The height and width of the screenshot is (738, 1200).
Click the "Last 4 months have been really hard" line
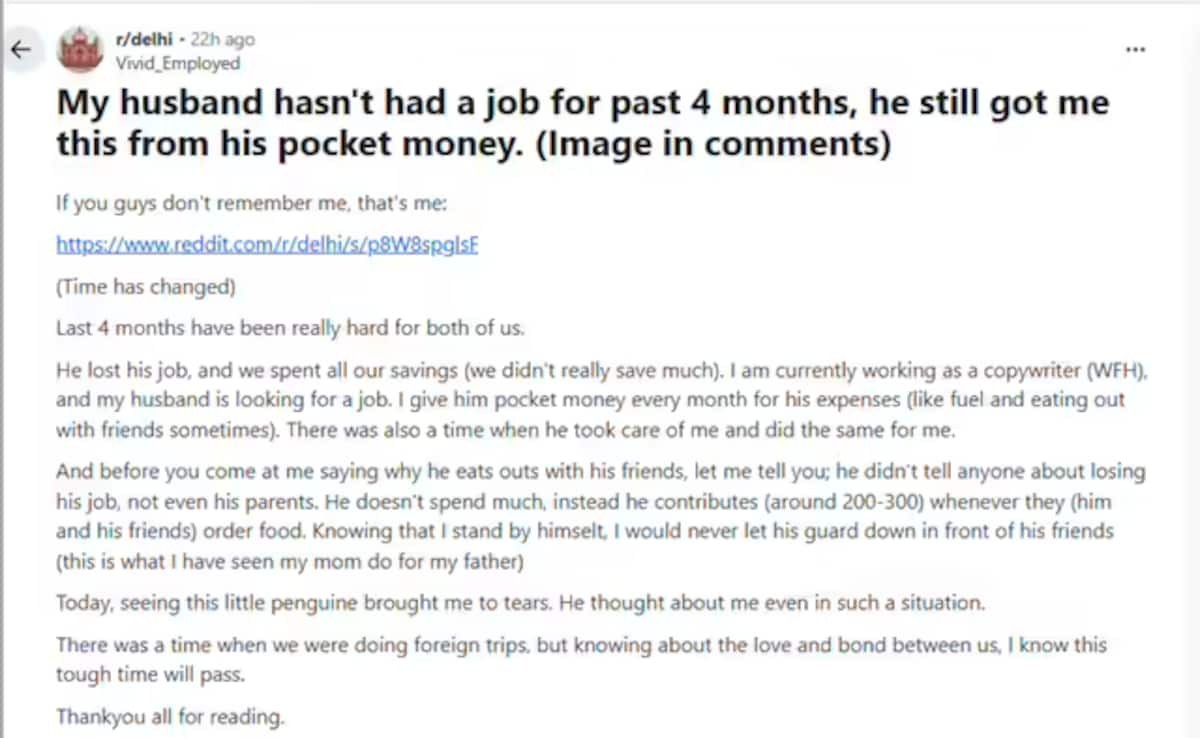(x=290, y=328)
